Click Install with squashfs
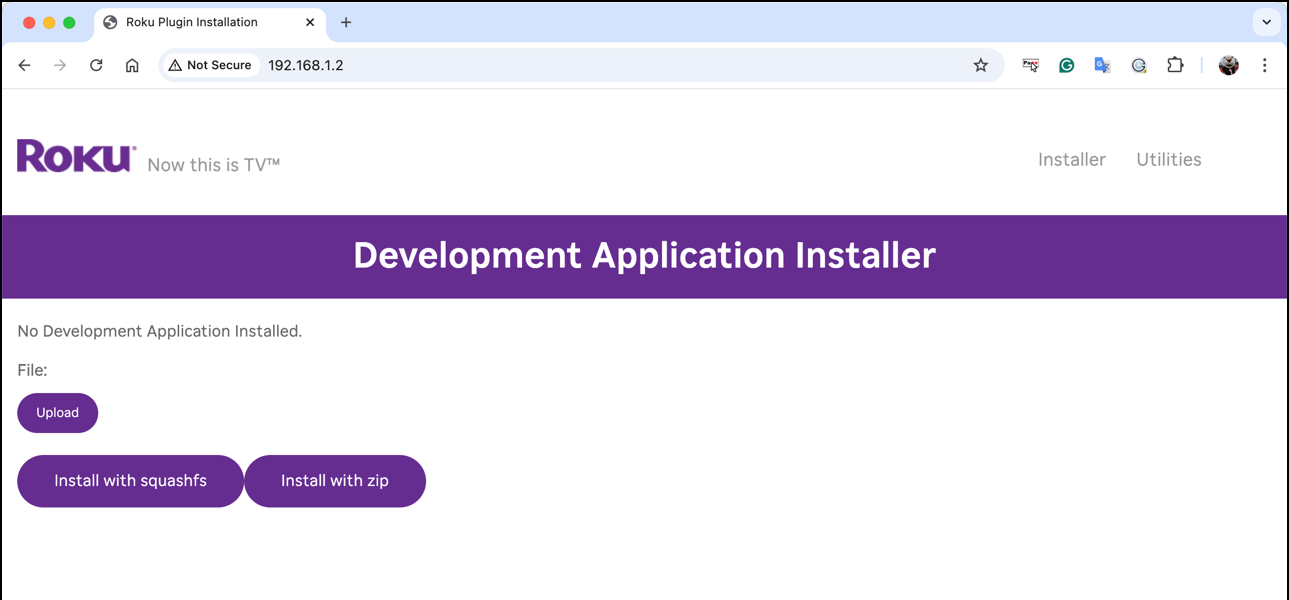This screenshot has height=600, width=1289. pyautogui.click(x=130, y=481)
